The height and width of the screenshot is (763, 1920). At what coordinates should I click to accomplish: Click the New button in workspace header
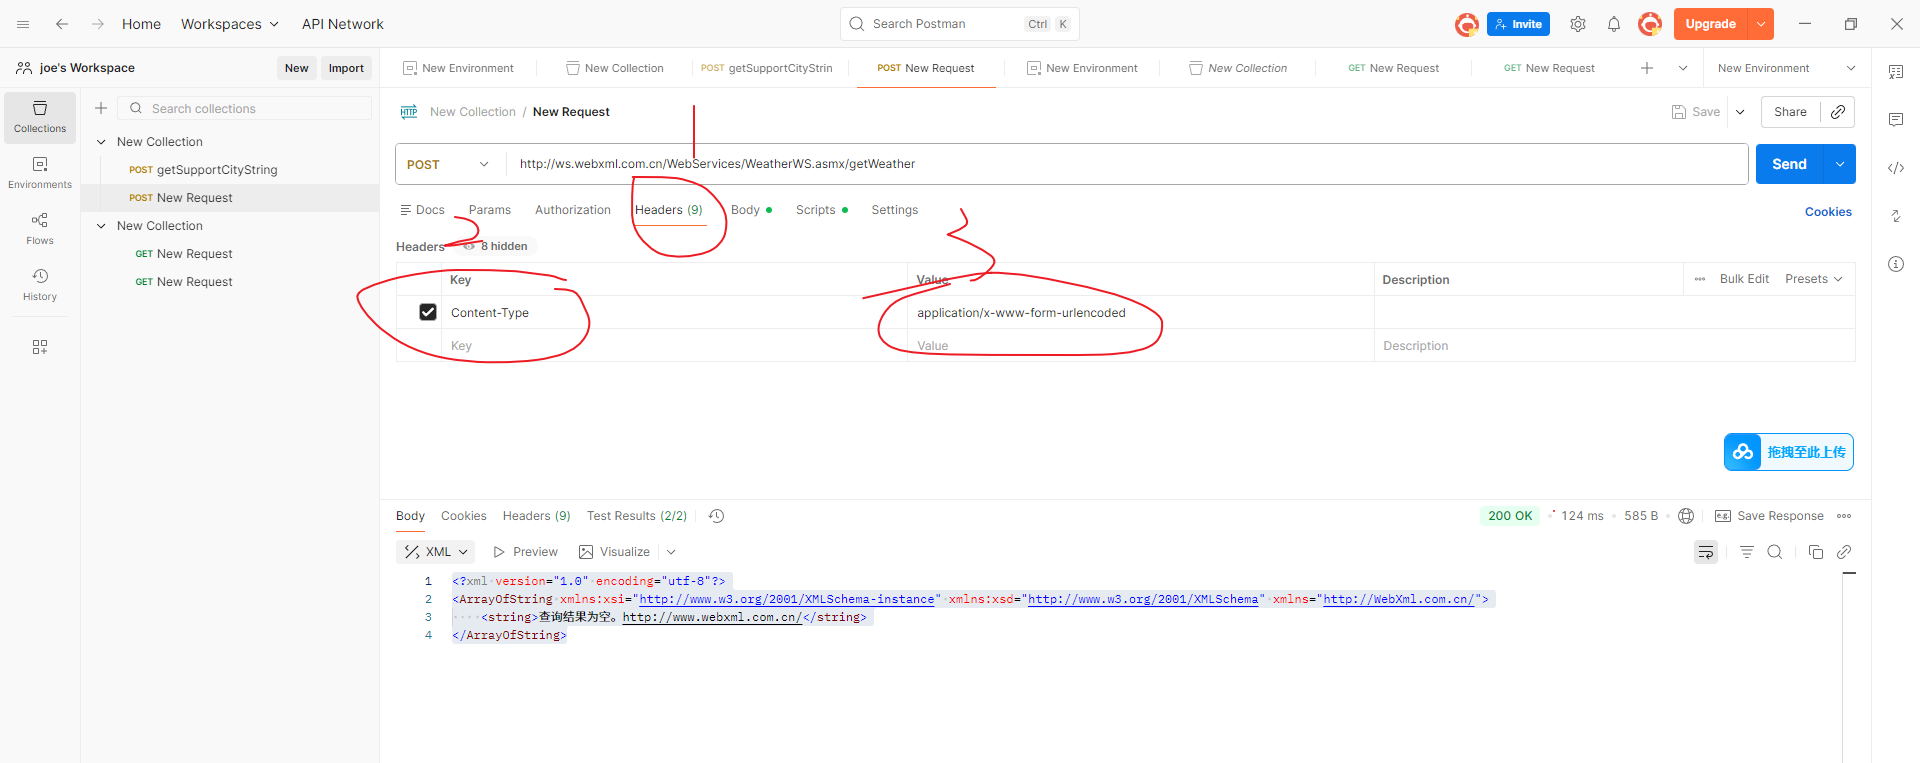pos(297,68)
